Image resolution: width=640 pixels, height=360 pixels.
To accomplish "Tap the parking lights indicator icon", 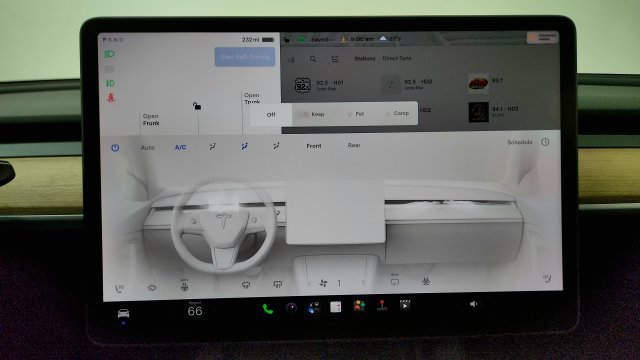I will click(x=110, y=83).
